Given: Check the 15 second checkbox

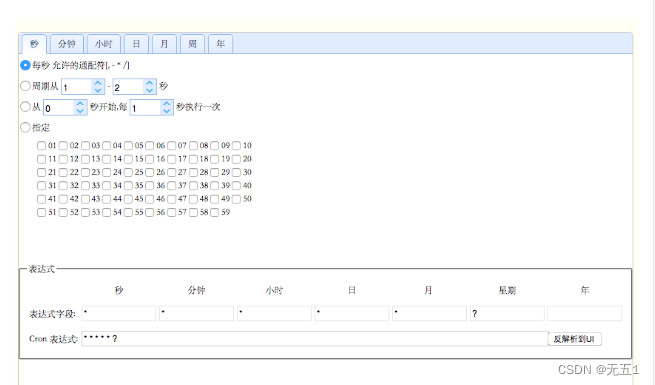Looking at the screenshot, I should [x=128, y=159].
